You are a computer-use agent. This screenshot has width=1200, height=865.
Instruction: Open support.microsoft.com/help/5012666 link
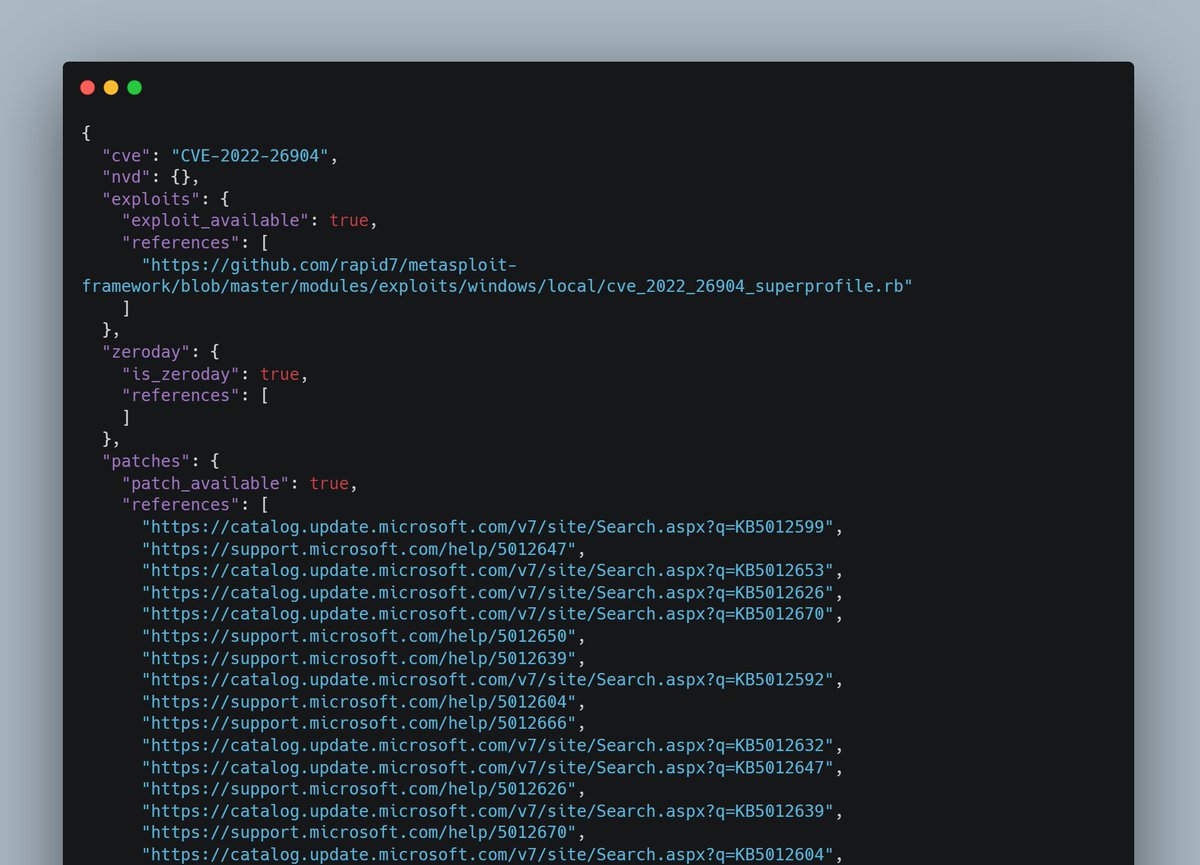click(x=359, y=724)
